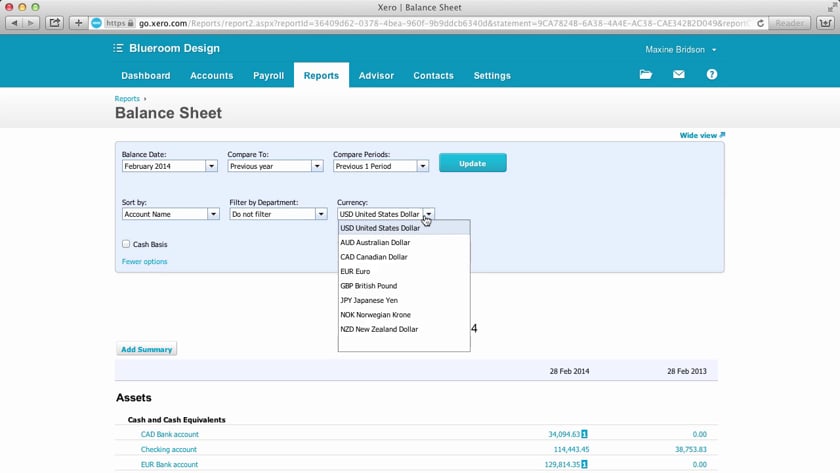
Task: Click the browser share icon
Action: pos(55,23)
